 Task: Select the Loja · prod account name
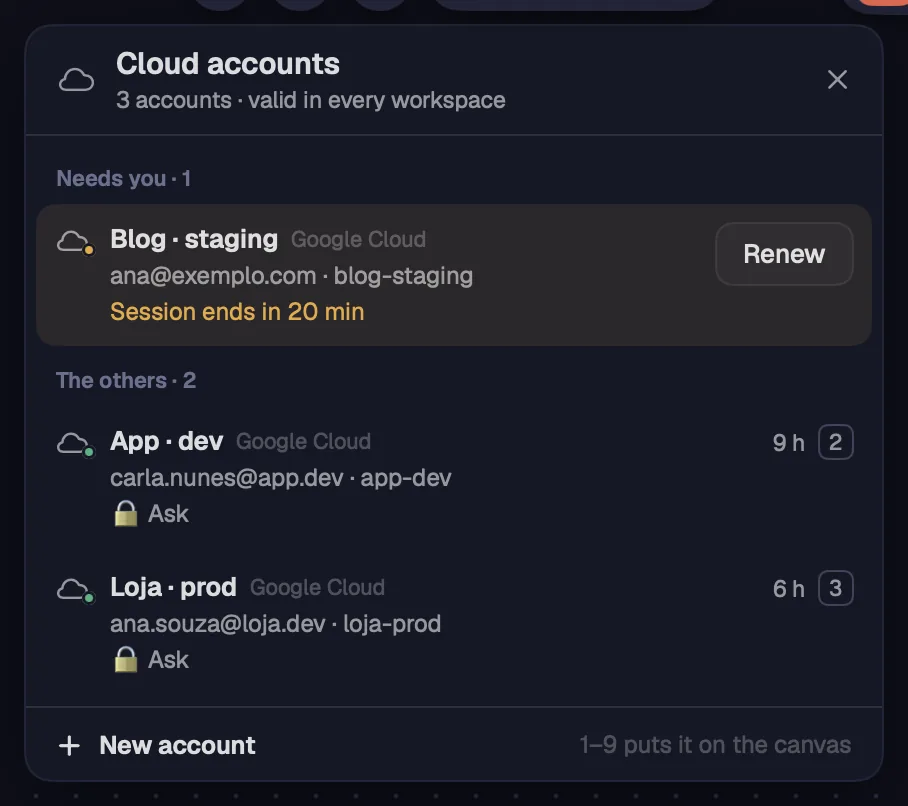(x=174, y=587)
